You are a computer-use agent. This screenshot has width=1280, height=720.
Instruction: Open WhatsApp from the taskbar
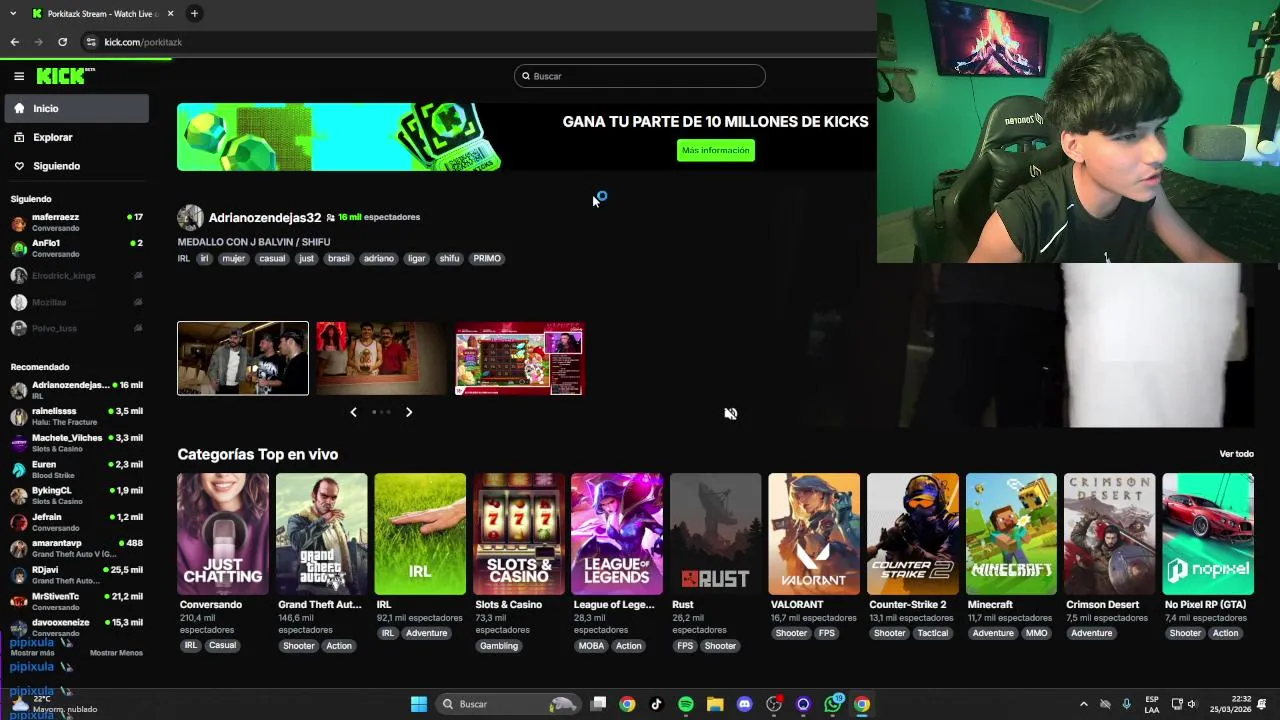(833, 704)
